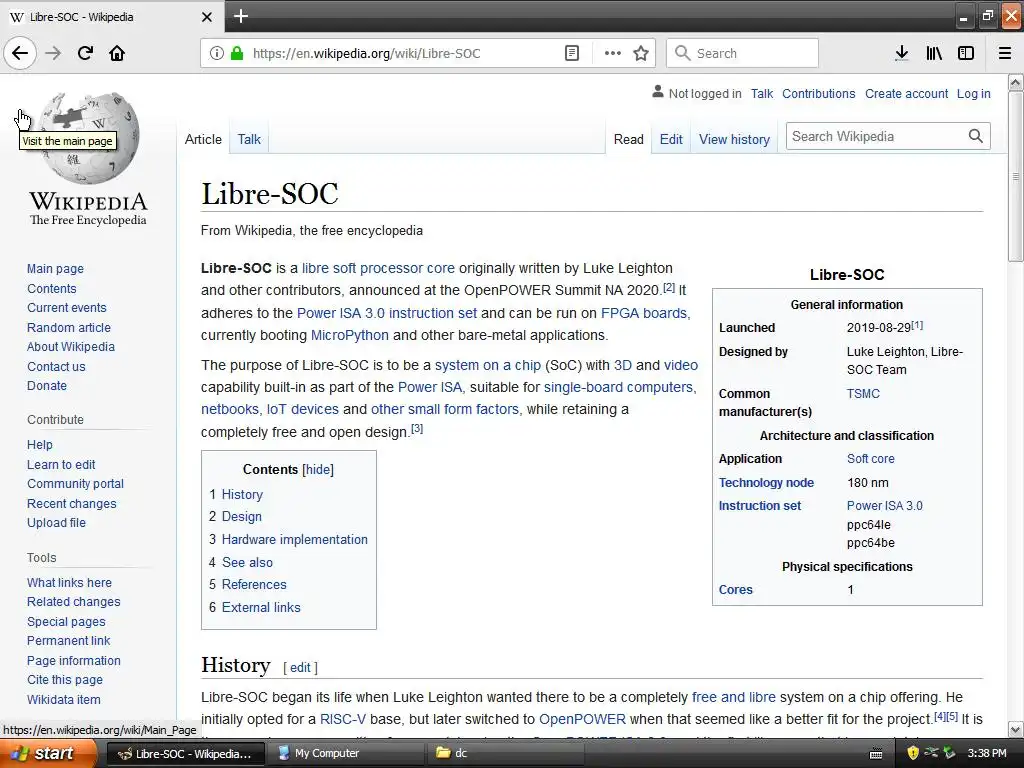Reload the current page

click(x=85, y=53)
